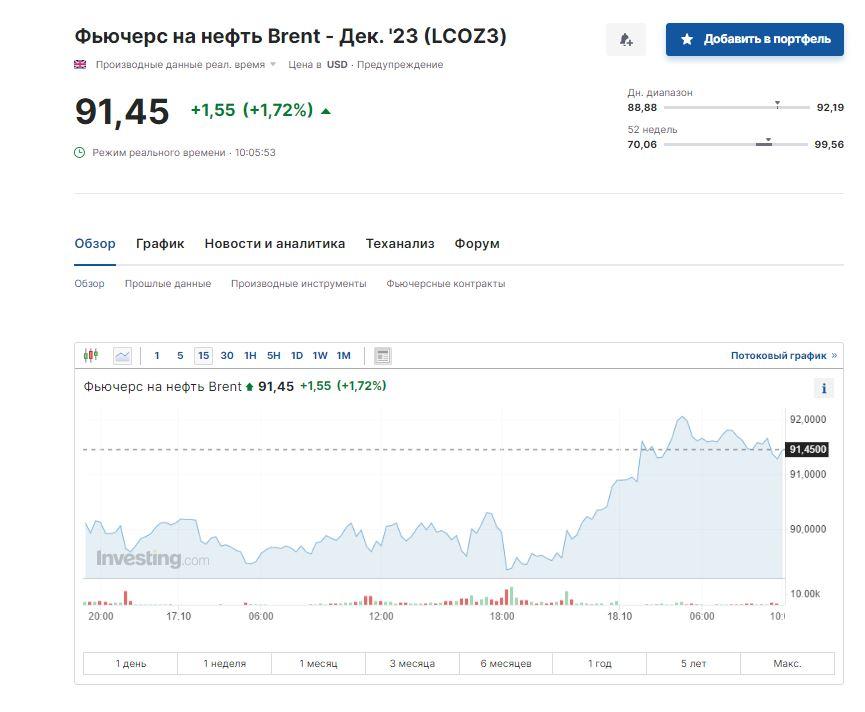Open the Теханализ tab
865x712 pixels.
pos(400,244)
